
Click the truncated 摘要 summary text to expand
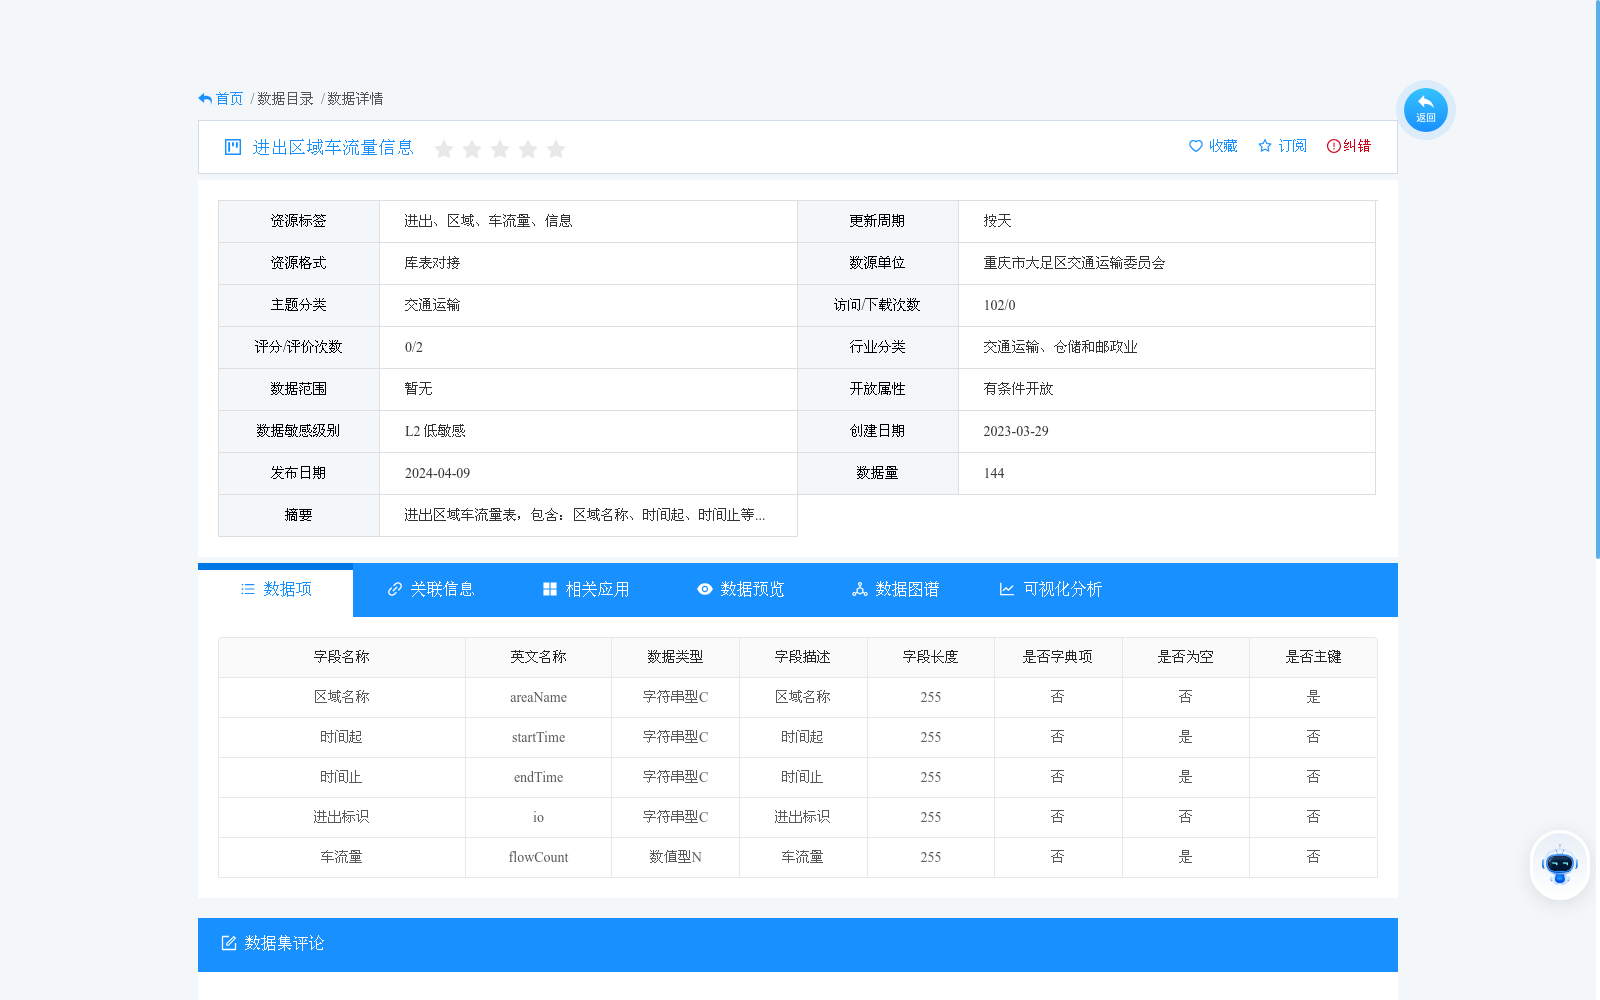pyautogui.click(x=584, y=515)
